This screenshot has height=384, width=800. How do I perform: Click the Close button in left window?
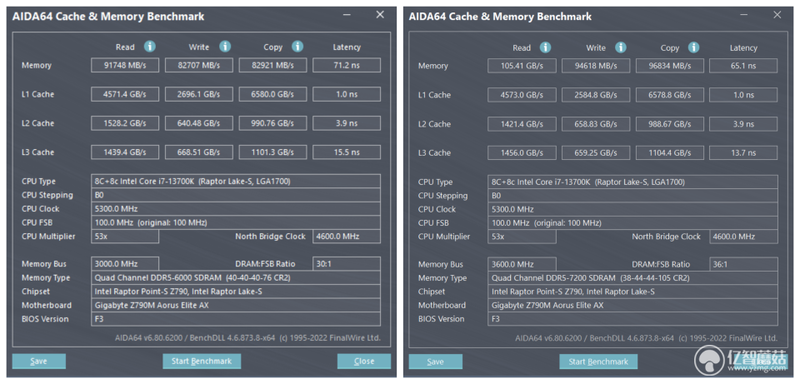coord(364,361)
